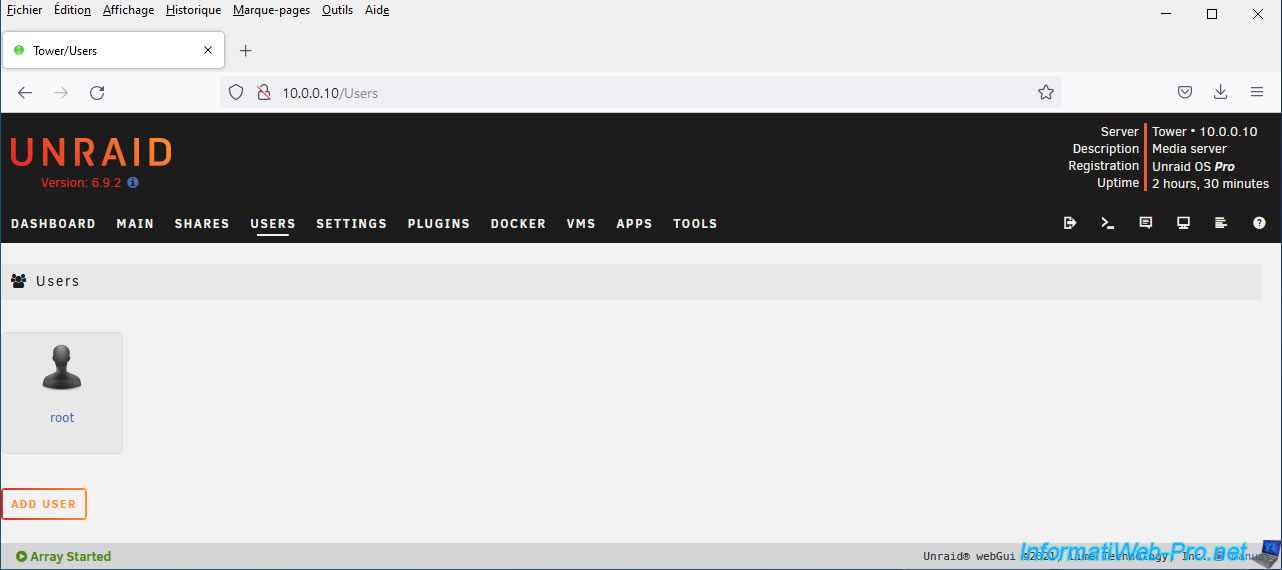Go to the Dashboard tab
1282x570 pixels.
coord(53,224)
